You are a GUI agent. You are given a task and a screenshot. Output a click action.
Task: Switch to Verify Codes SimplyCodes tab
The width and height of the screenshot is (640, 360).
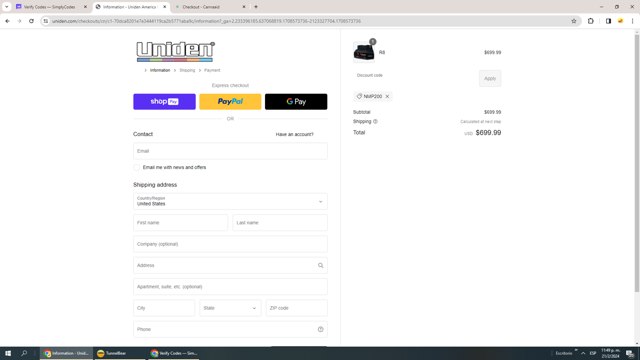[49, 7]
